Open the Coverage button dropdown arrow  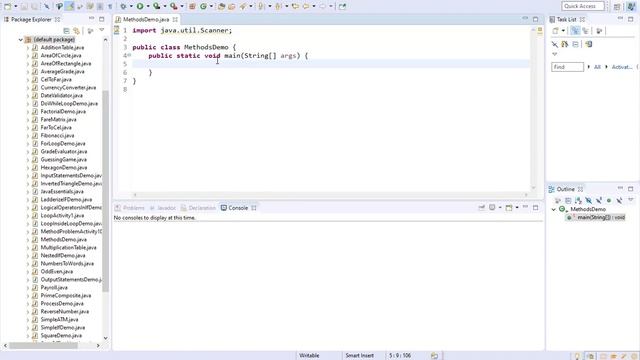164,6
